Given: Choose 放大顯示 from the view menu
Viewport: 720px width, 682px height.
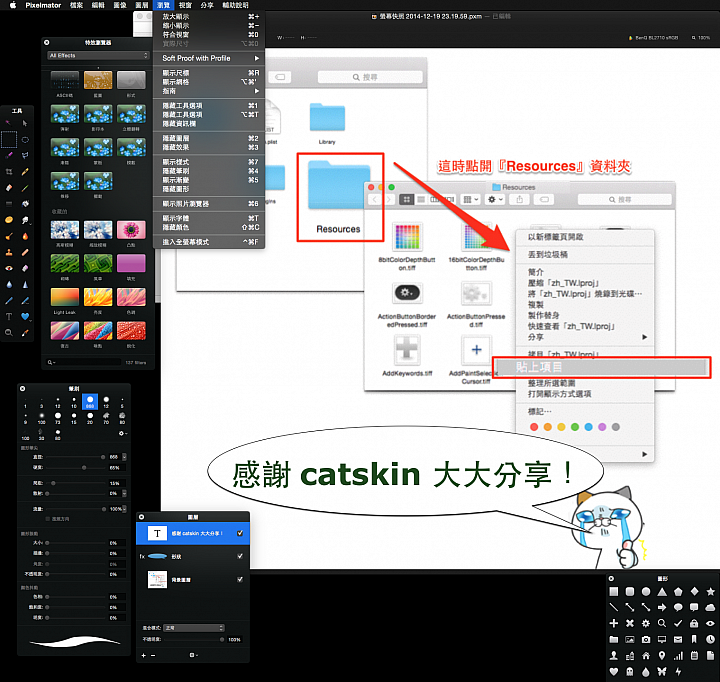Looking at the screenshot, I should click(209, 17).
